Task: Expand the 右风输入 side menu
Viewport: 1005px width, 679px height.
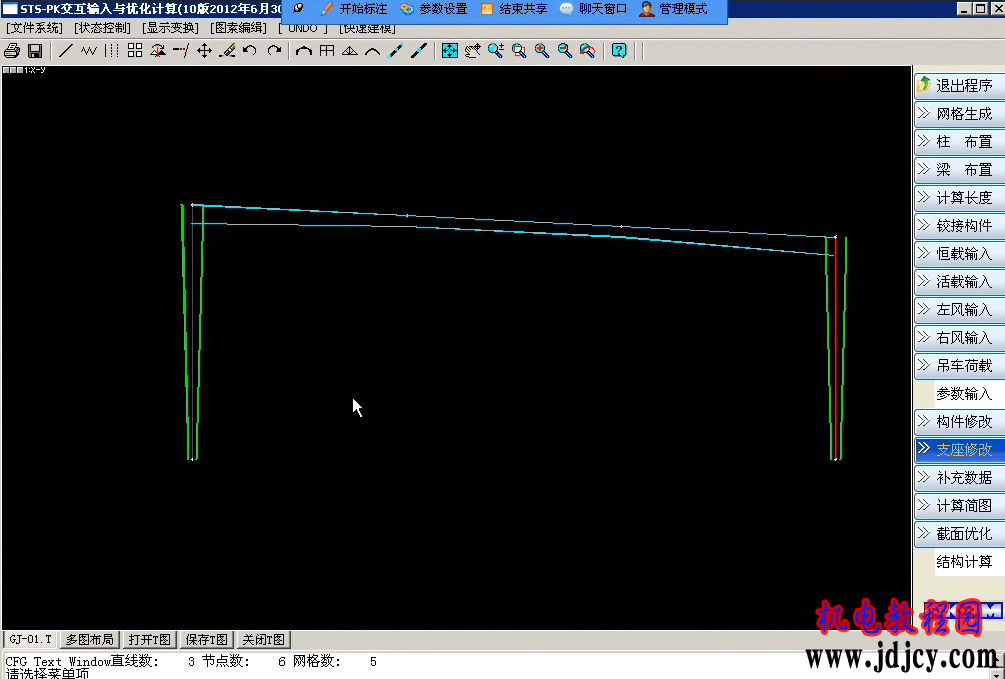Action: [x=959, y=338]
